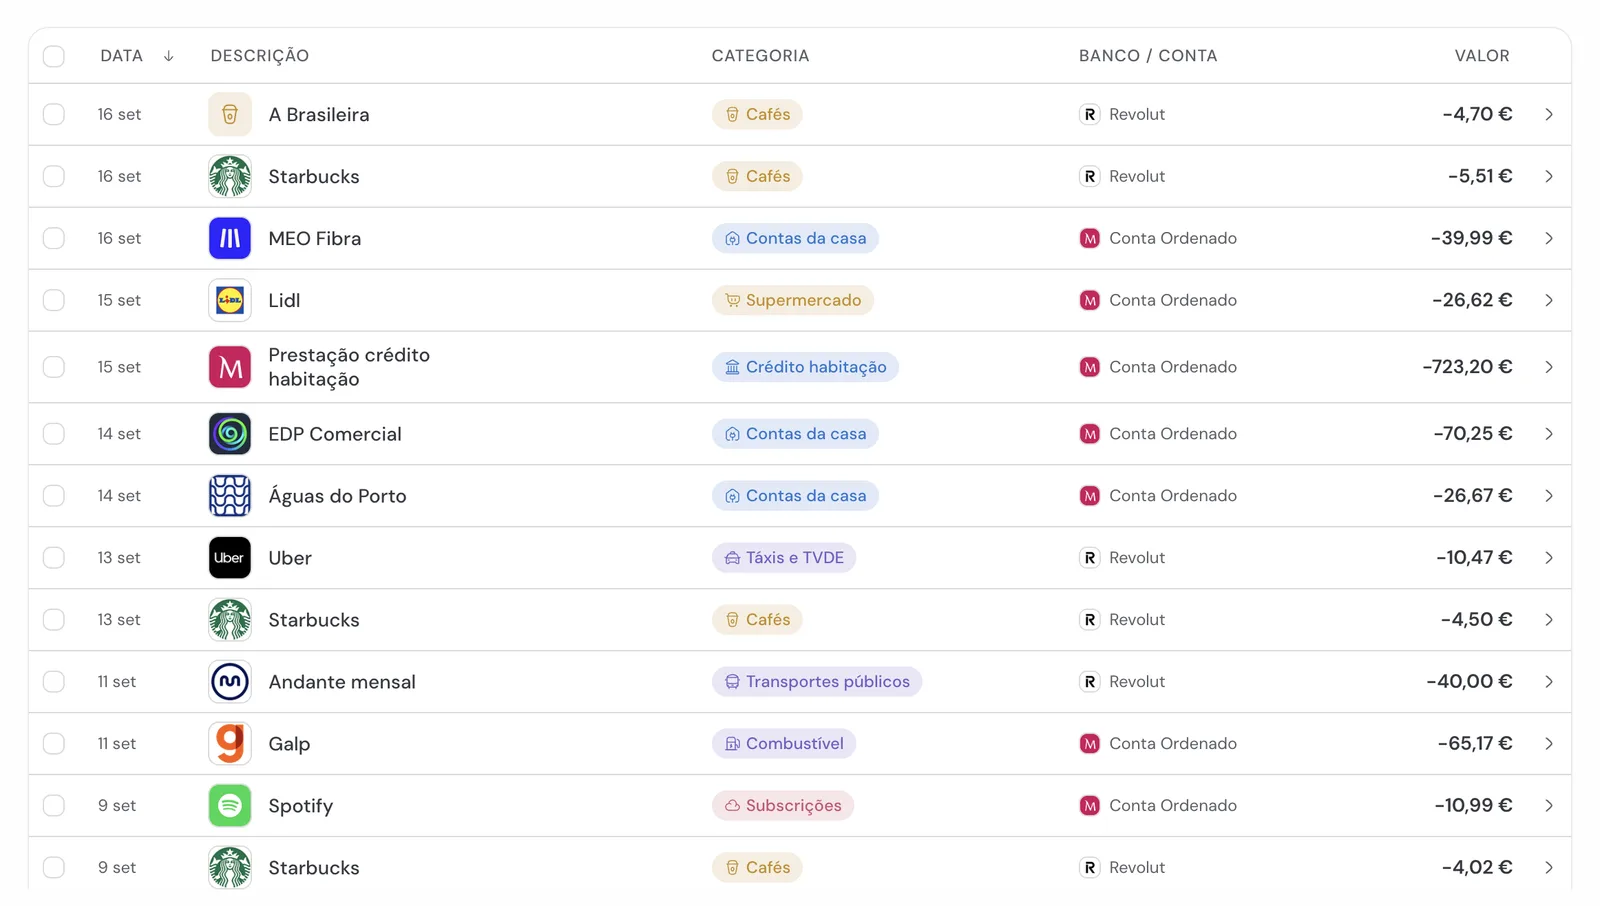Screen dimensions: 1600x906
Task: Select the A Brasileira row checkbox
Action: 54,114
